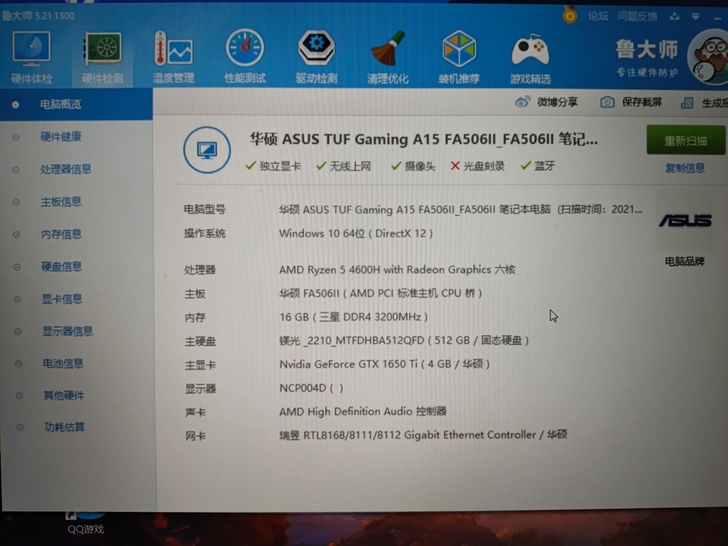Screen dimensions: 728x546
Task: Click 复制信息 copy info link
Action: [x=685, y=168]
